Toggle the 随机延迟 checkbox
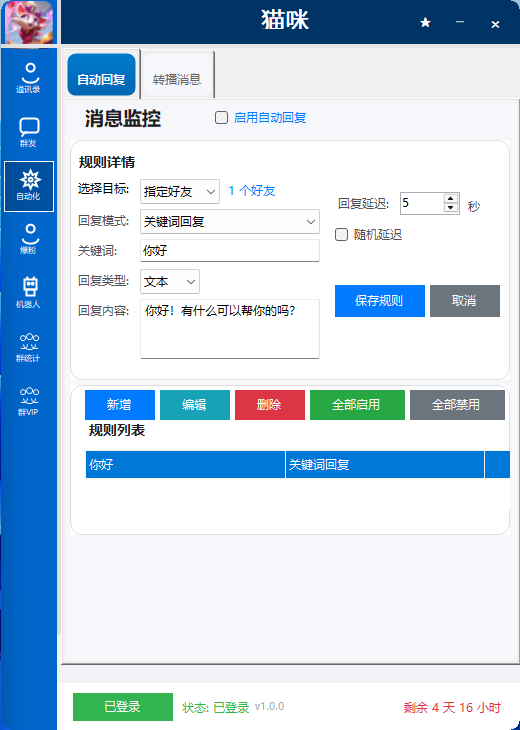 pyautogui.click(x=341, y=235)
